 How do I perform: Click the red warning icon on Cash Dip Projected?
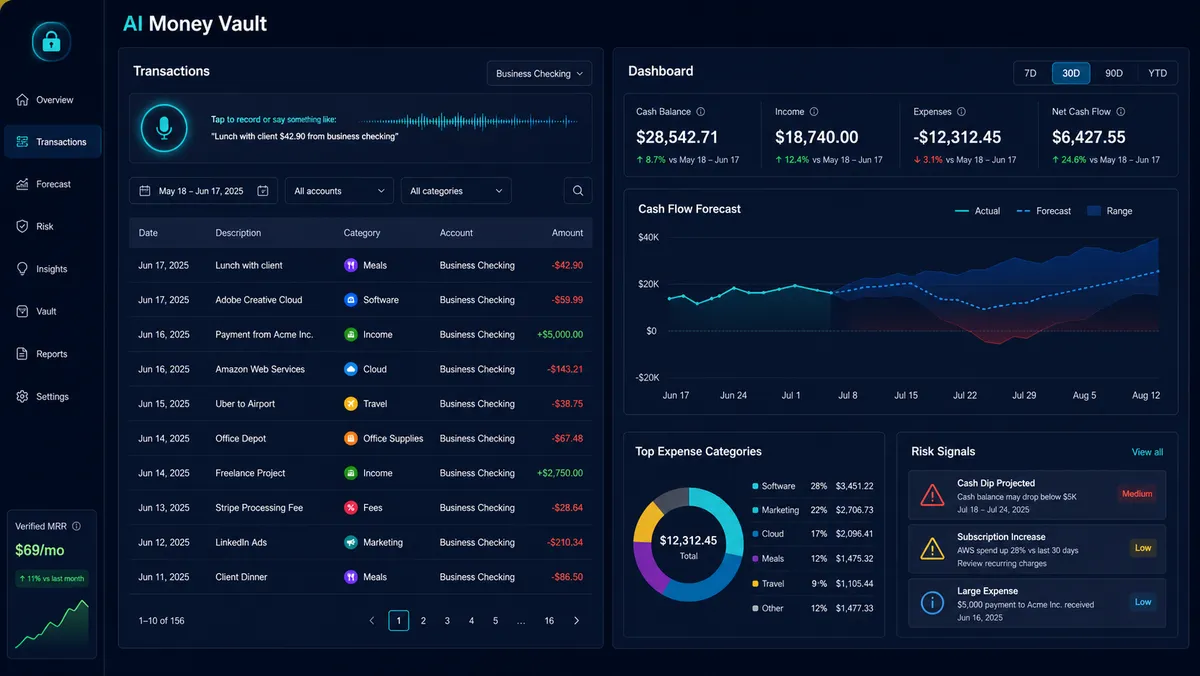click(932, 494)
